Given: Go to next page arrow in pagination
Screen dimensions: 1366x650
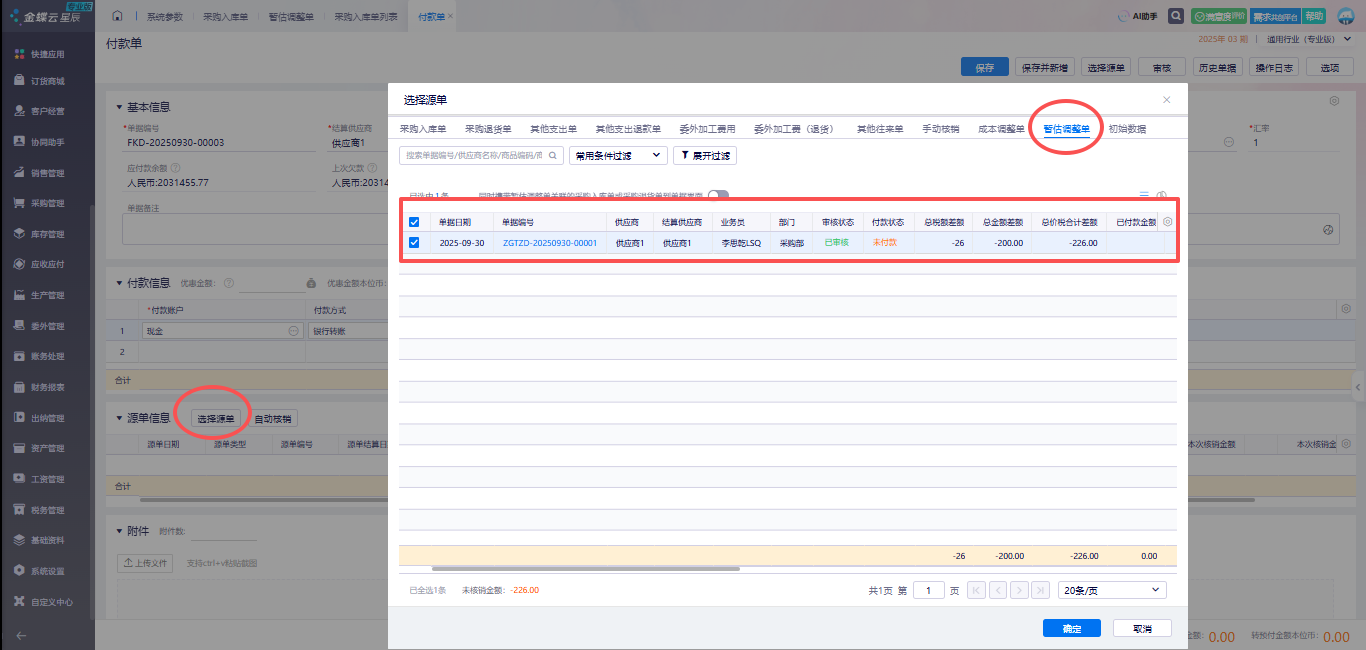Looking at the screenshot, I should 1019,590.
